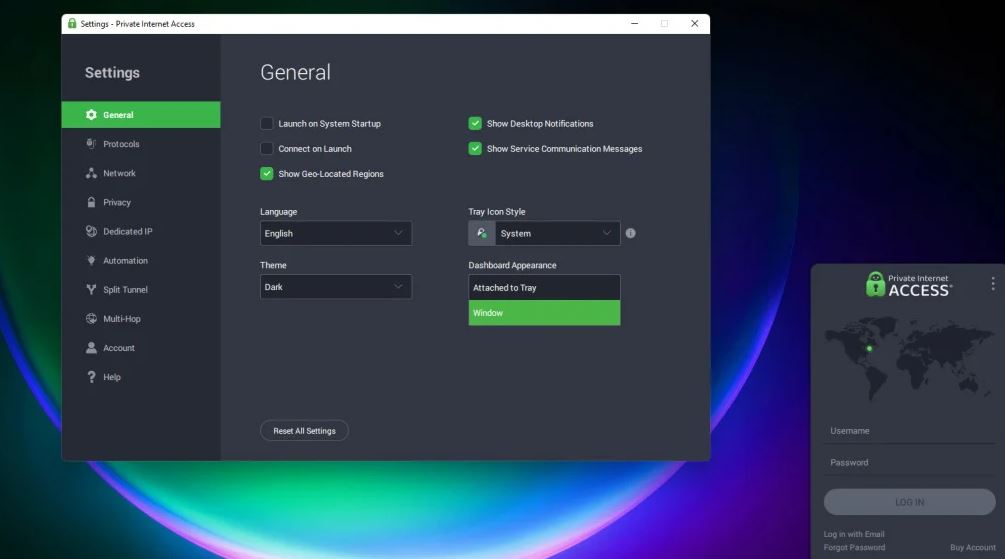
Task: Open the Theme dropdown showing Dark
Action: pyautogui.click(x=336, y=287)
